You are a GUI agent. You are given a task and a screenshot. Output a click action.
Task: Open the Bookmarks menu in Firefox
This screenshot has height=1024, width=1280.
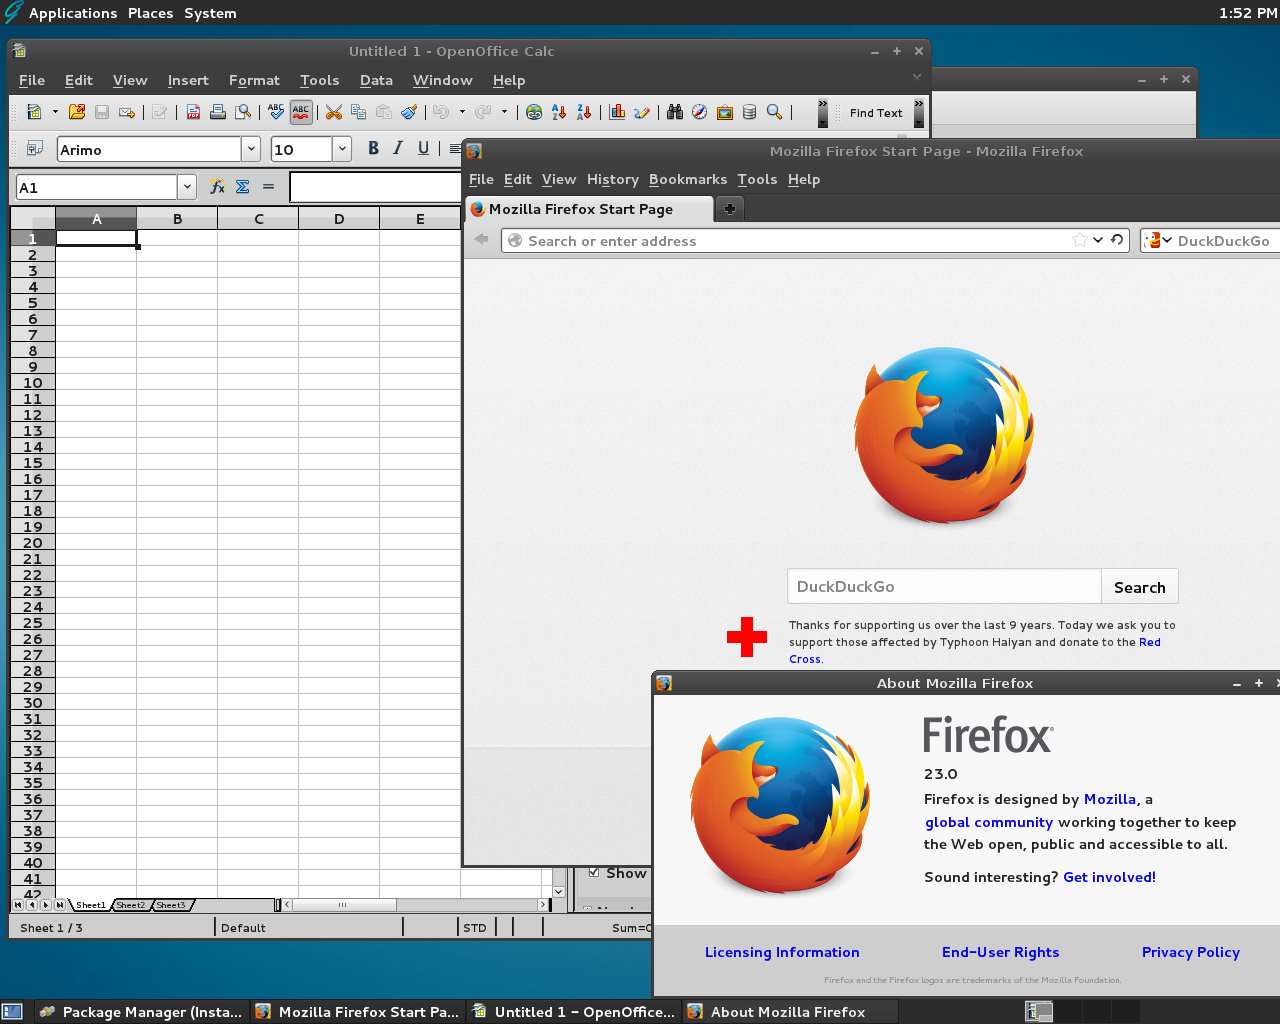point(688,179)
